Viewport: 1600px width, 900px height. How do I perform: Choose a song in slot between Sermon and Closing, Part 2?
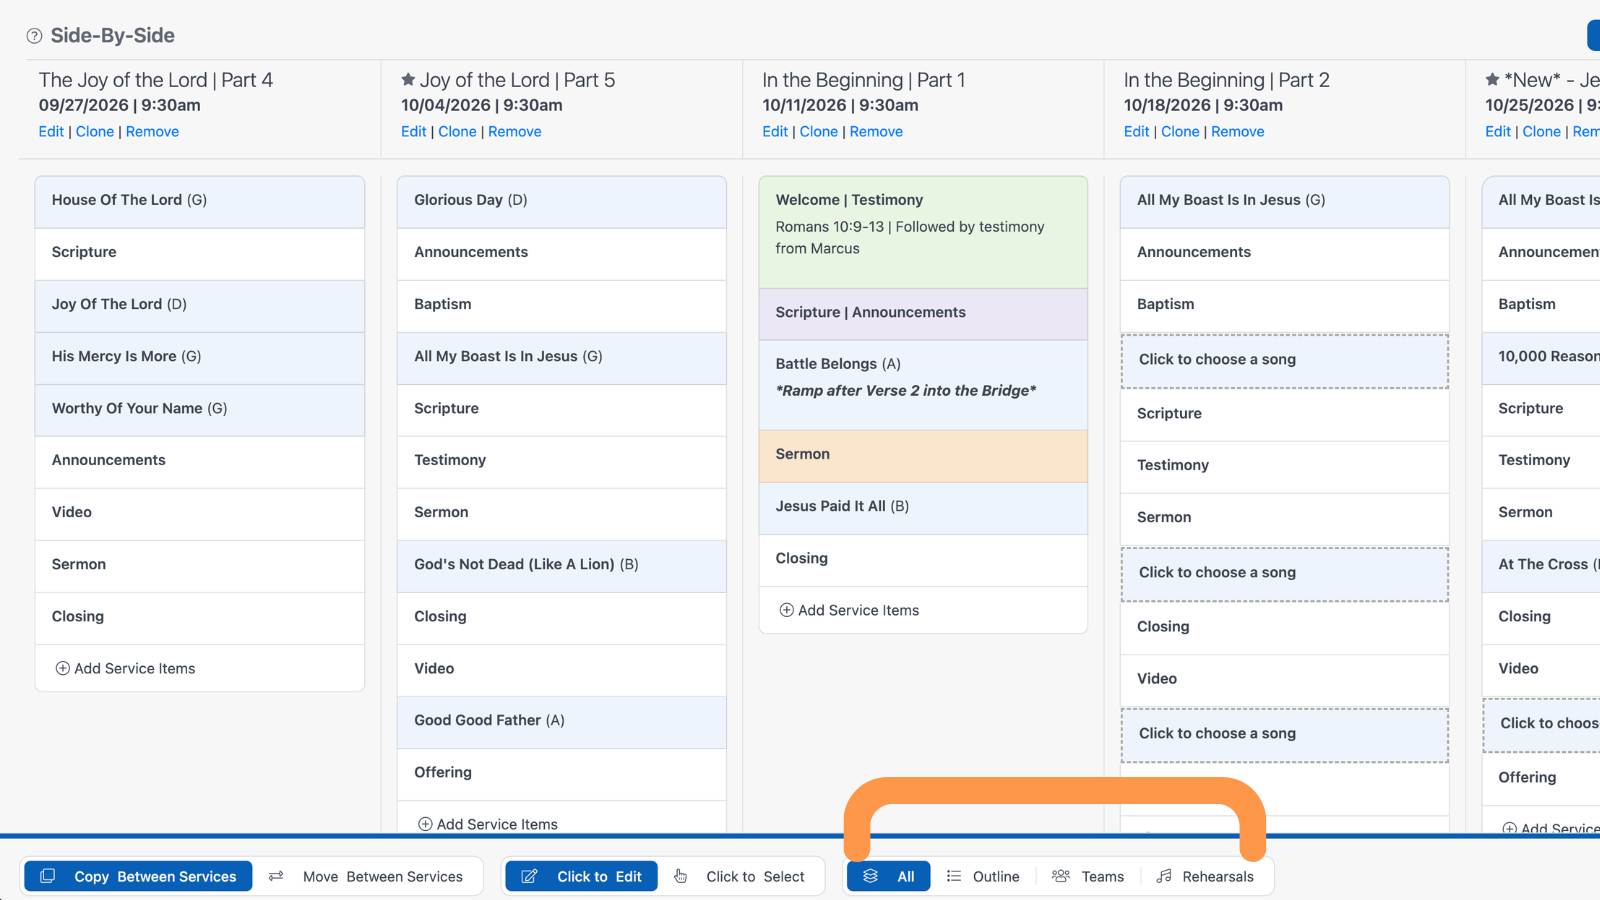(x=1285, y=573)
